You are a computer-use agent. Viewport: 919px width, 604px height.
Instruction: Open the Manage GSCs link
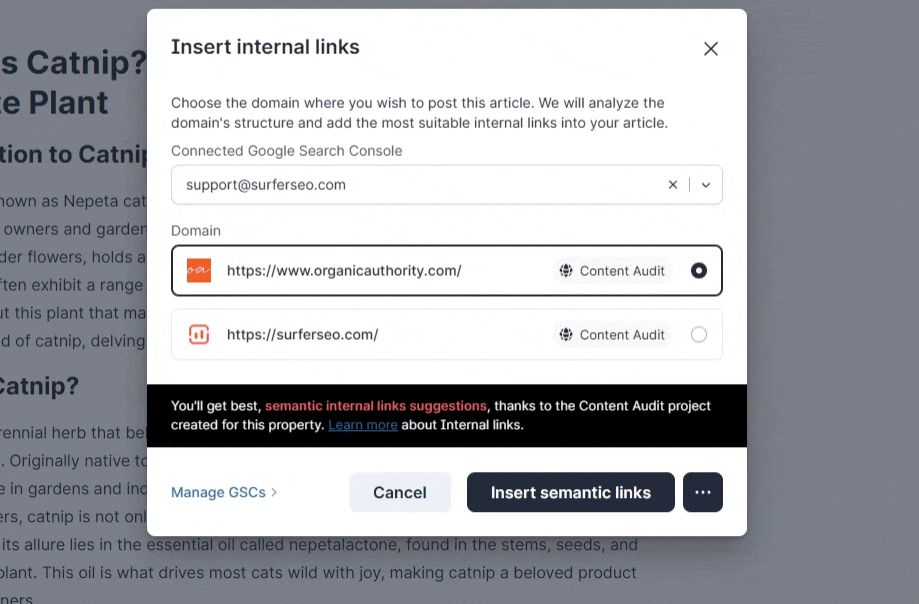point(218,492)
